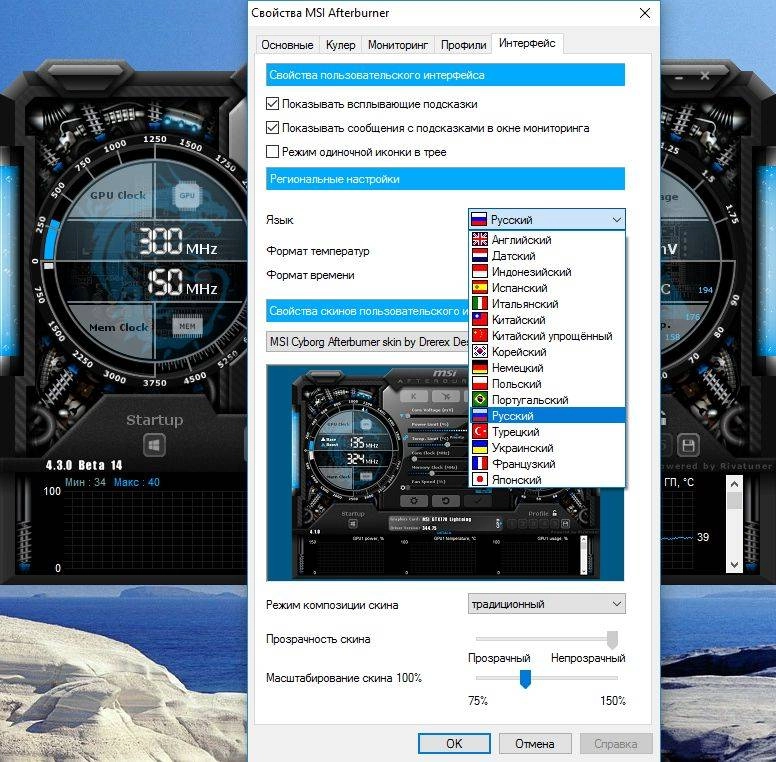The image size is (776, 762).
Task: Click the French flag icon
Action: click(480, 464)
